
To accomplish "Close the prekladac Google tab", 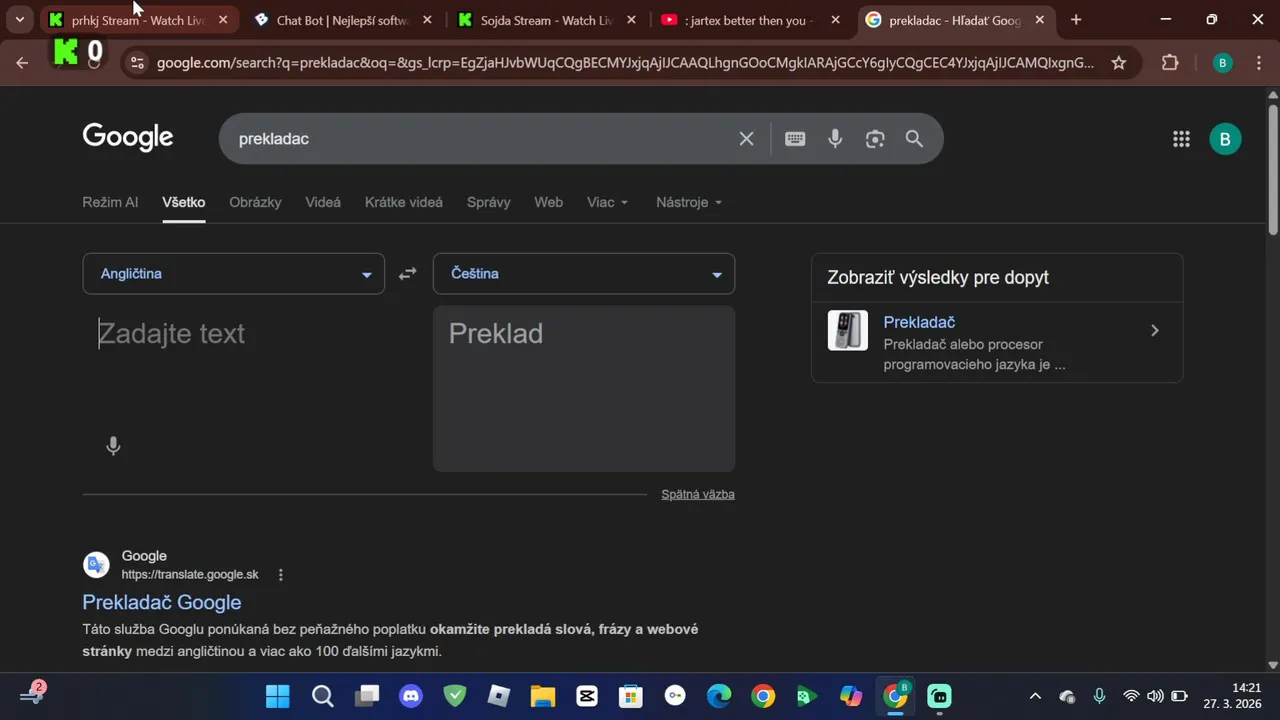I will pyautogui.click(x=1039, y=20).
